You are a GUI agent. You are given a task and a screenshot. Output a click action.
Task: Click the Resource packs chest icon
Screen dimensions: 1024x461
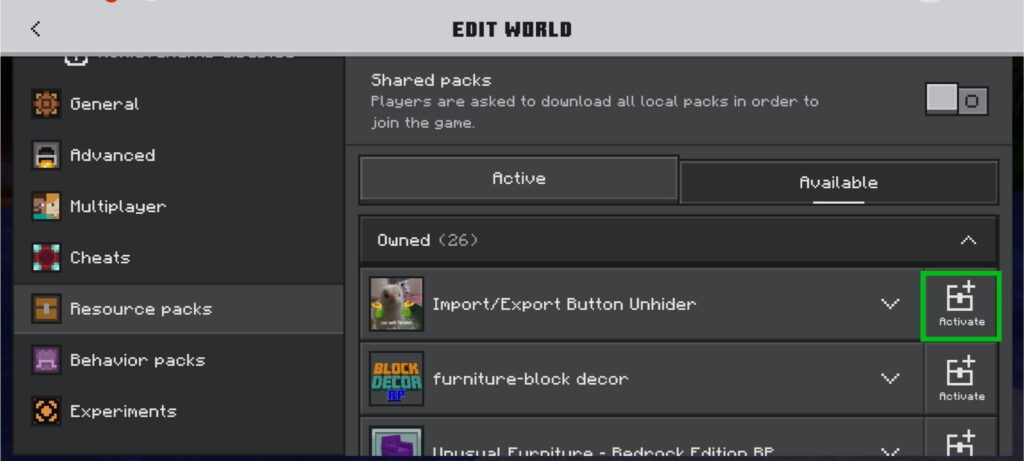[46, 309]
